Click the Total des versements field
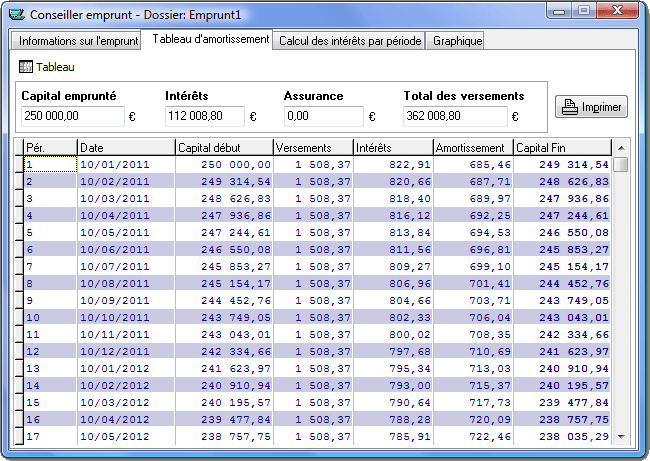 456,116
